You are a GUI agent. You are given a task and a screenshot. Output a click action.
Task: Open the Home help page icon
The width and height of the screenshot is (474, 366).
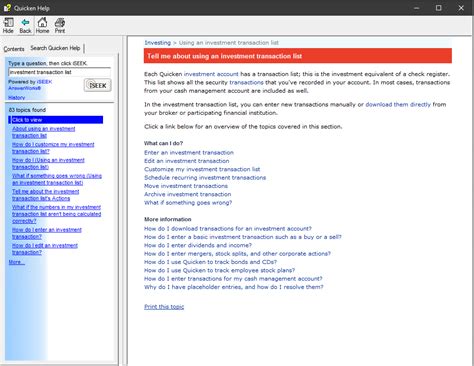[42, 26]
